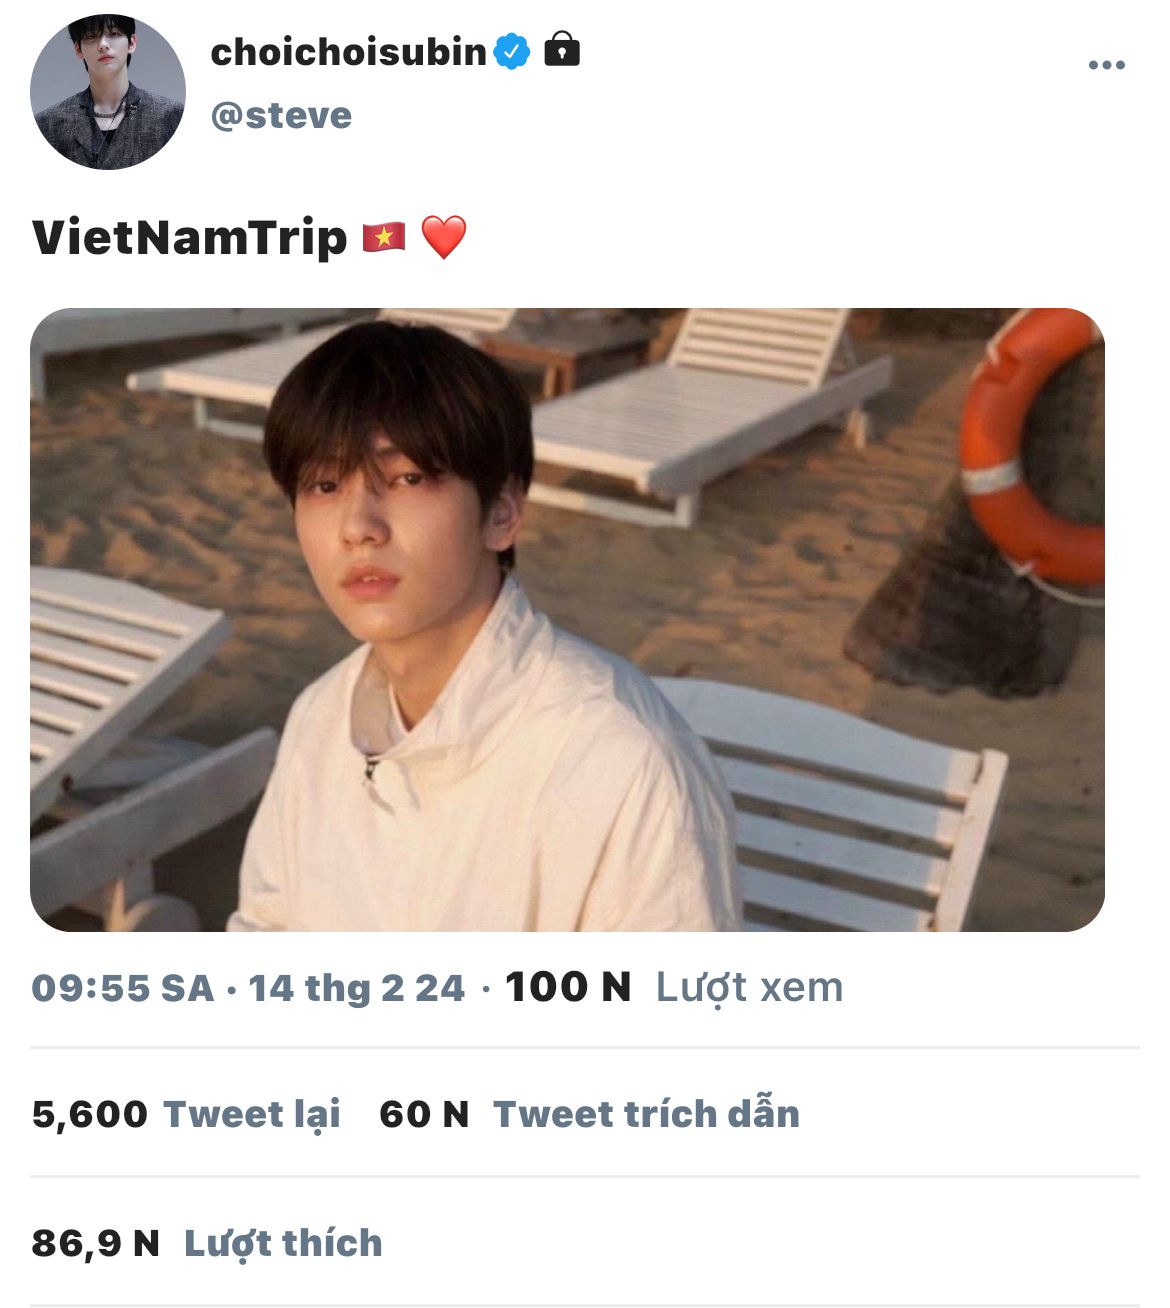Click the Vietnam flag emoji

(384, 238)
